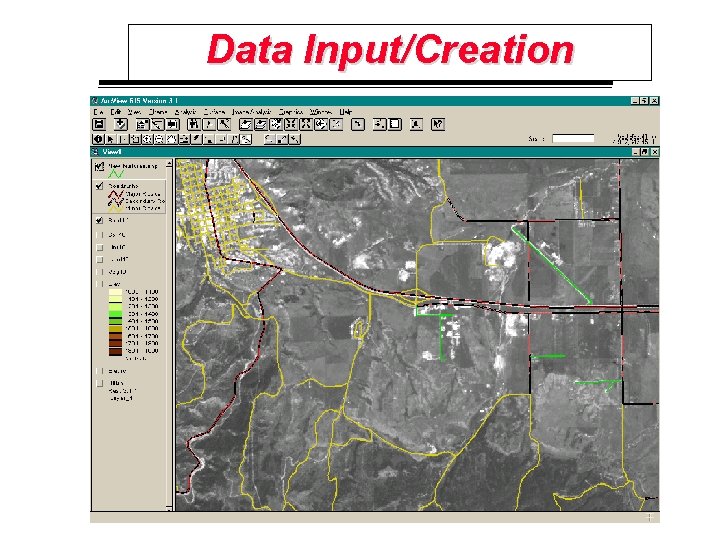Select the Pan hand tool

[172, 139]
